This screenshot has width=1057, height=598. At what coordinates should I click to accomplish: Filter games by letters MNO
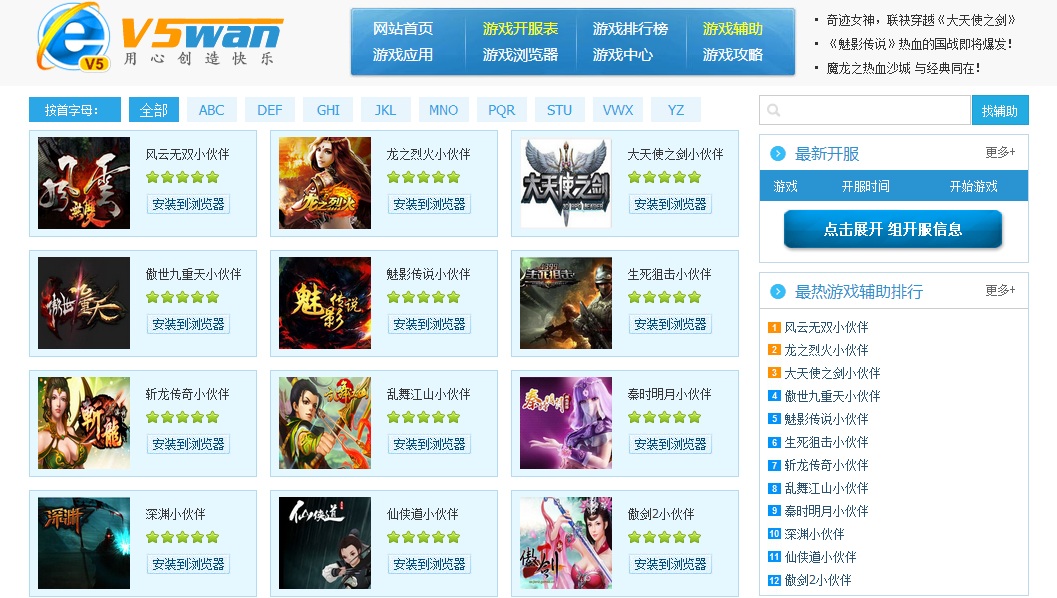click(x=443, y=110)
